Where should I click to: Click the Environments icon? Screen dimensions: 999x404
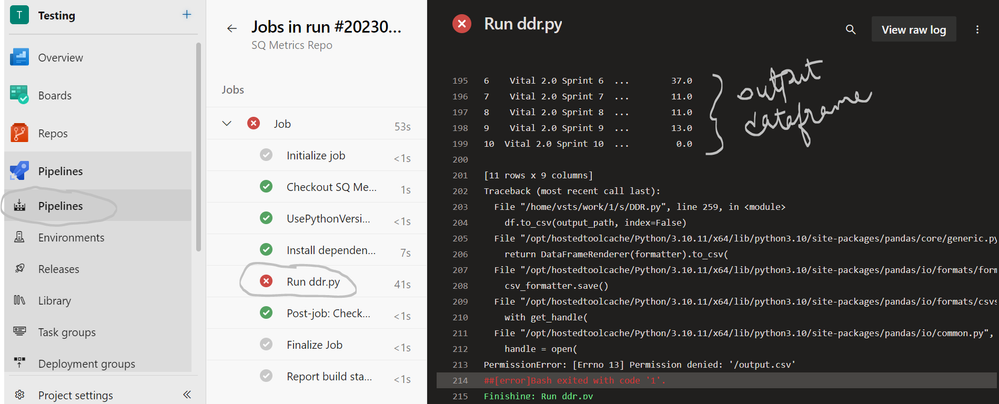pos(19,238)
